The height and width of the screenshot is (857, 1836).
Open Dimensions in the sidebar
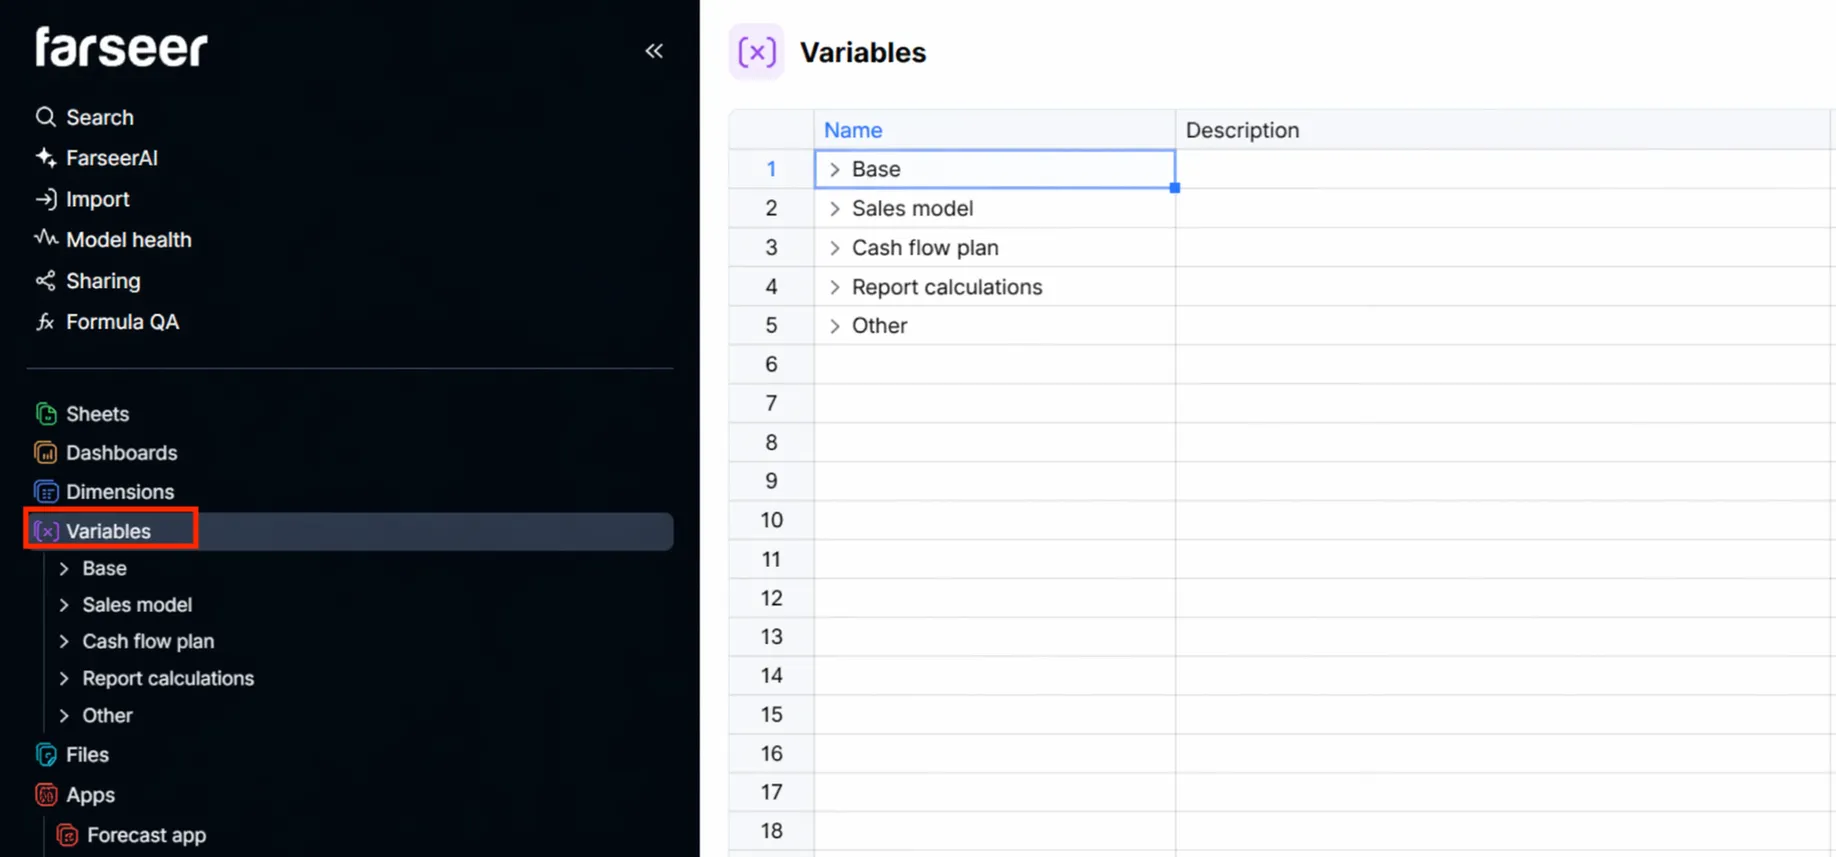click(119, 492)
